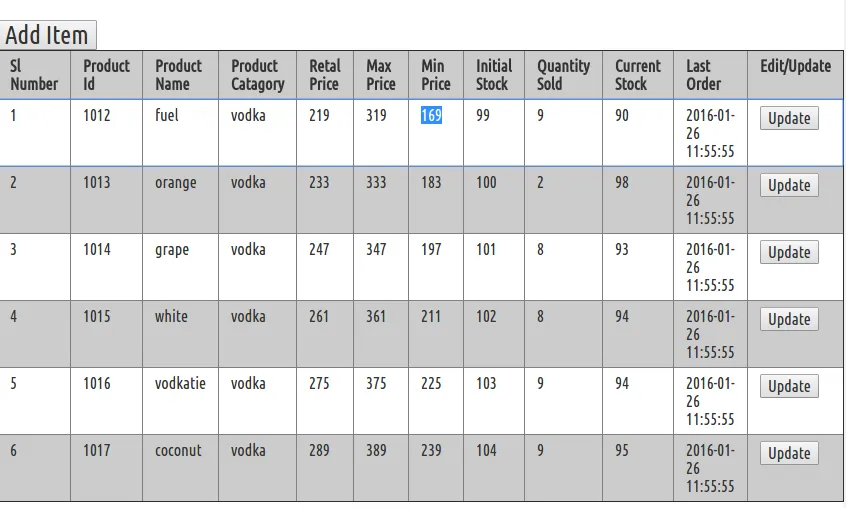Screen dimensions: 846x508
Task: Click the Add Item button
Action: pos(47,35)
